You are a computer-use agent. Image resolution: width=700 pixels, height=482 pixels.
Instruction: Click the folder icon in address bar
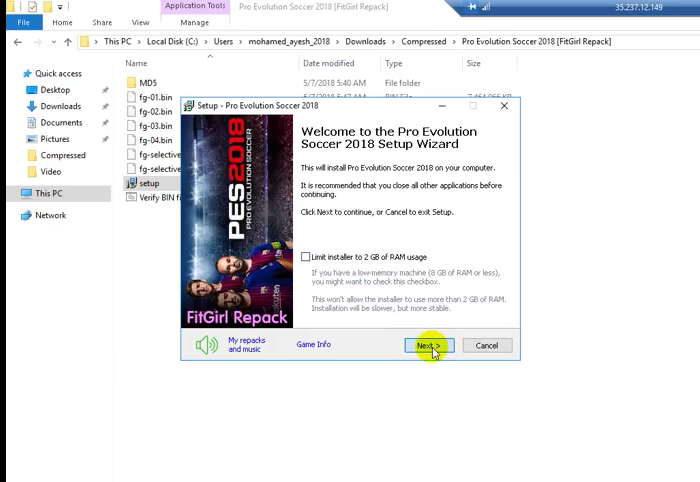(84, 42)
